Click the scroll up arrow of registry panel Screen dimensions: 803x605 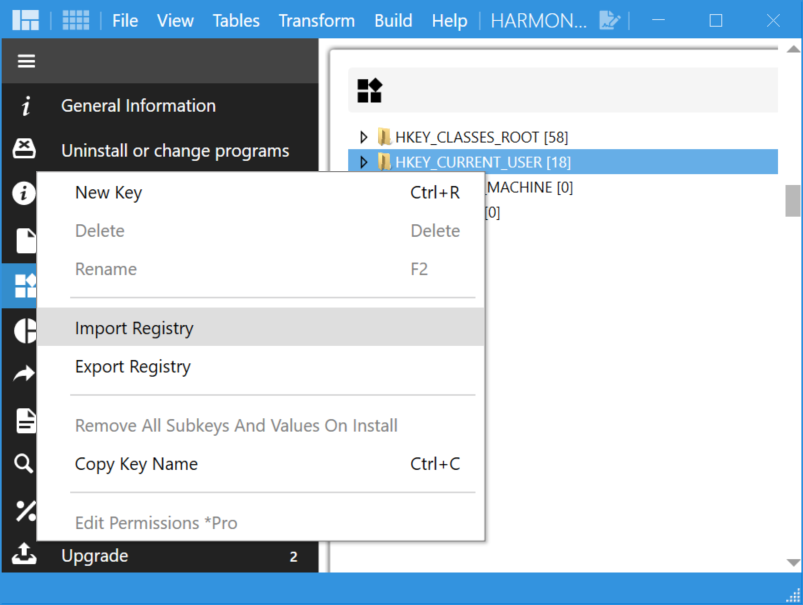793,49
